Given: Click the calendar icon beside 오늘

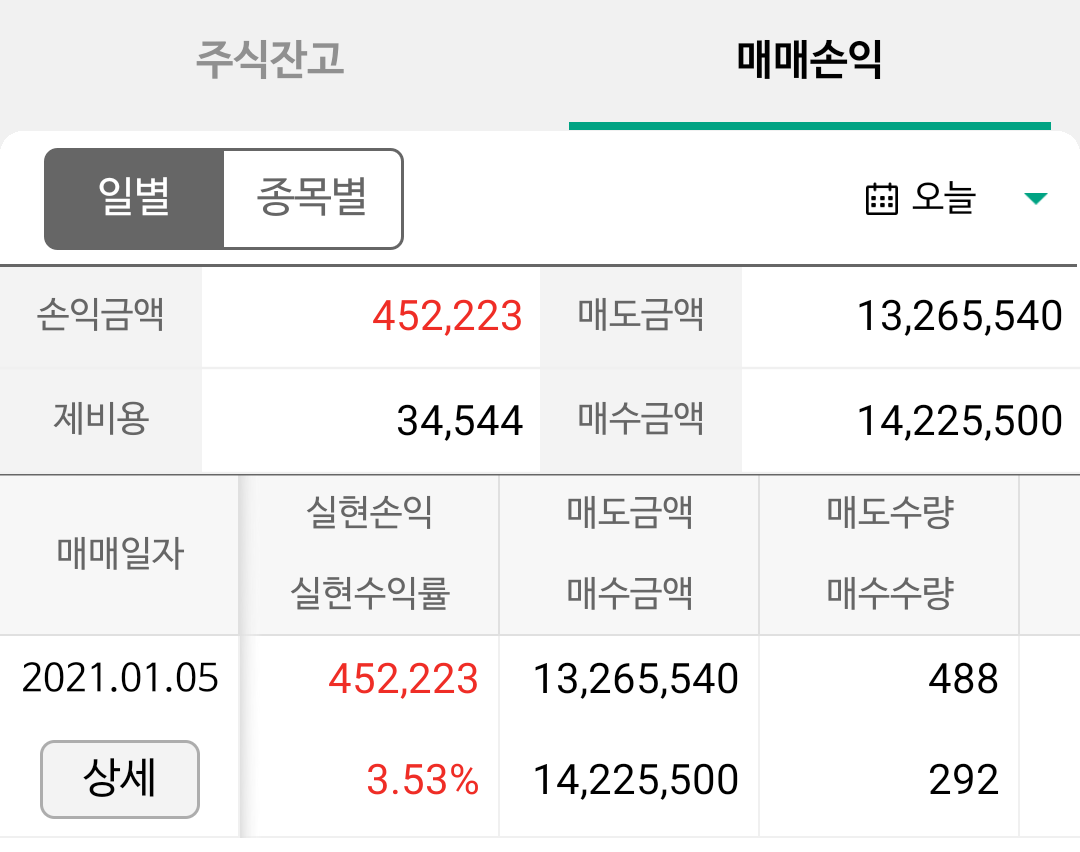Looking at the screenshot, I should point(881,199).
